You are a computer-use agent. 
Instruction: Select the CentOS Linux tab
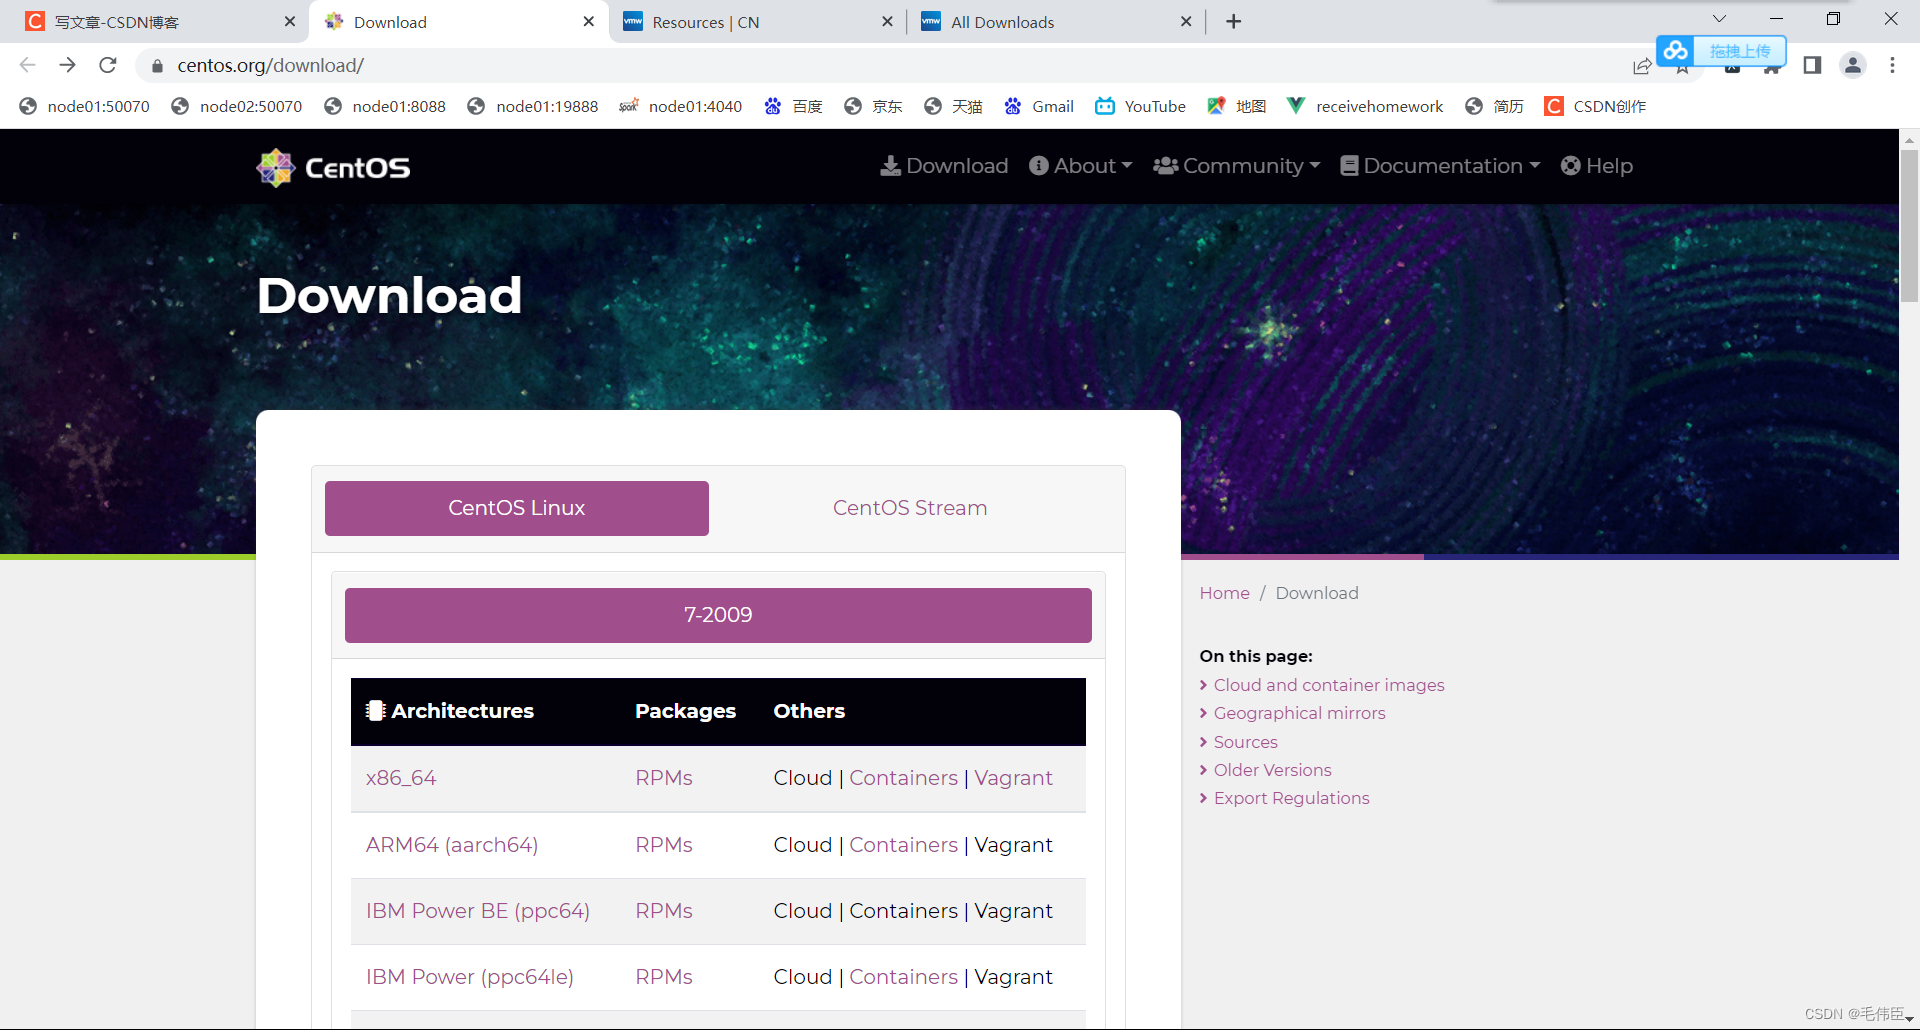517,508
